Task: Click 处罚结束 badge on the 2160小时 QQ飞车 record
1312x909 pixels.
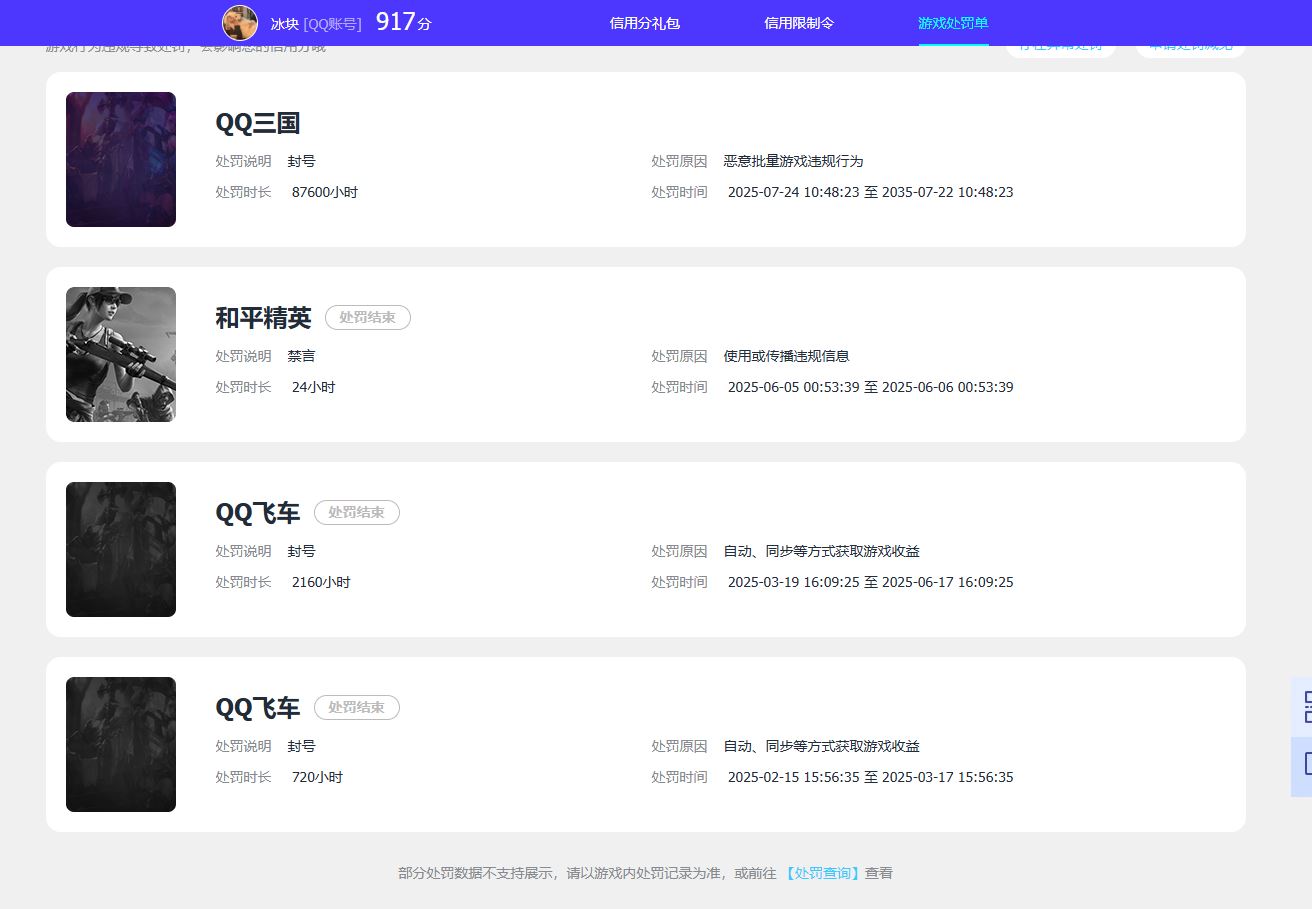Action: click(x=356, y=513)
